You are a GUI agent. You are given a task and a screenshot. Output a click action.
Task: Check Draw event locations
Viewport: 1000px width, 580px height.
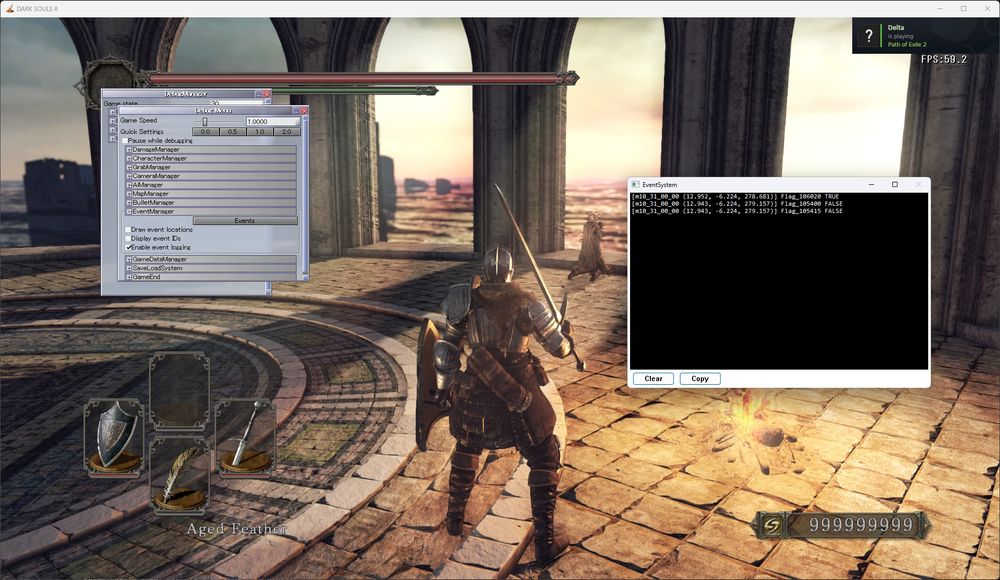pos(128,229)
